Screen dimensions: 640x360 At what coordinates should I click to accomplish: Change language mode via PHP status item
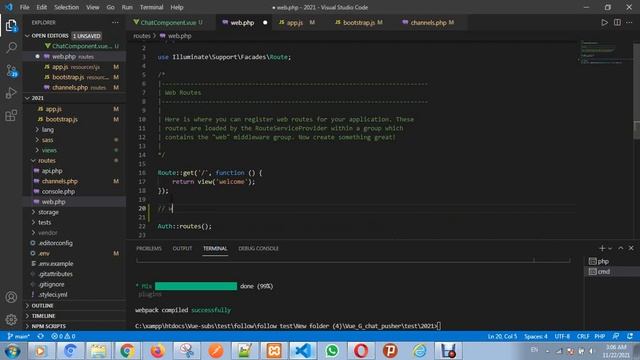coord(600,336)
